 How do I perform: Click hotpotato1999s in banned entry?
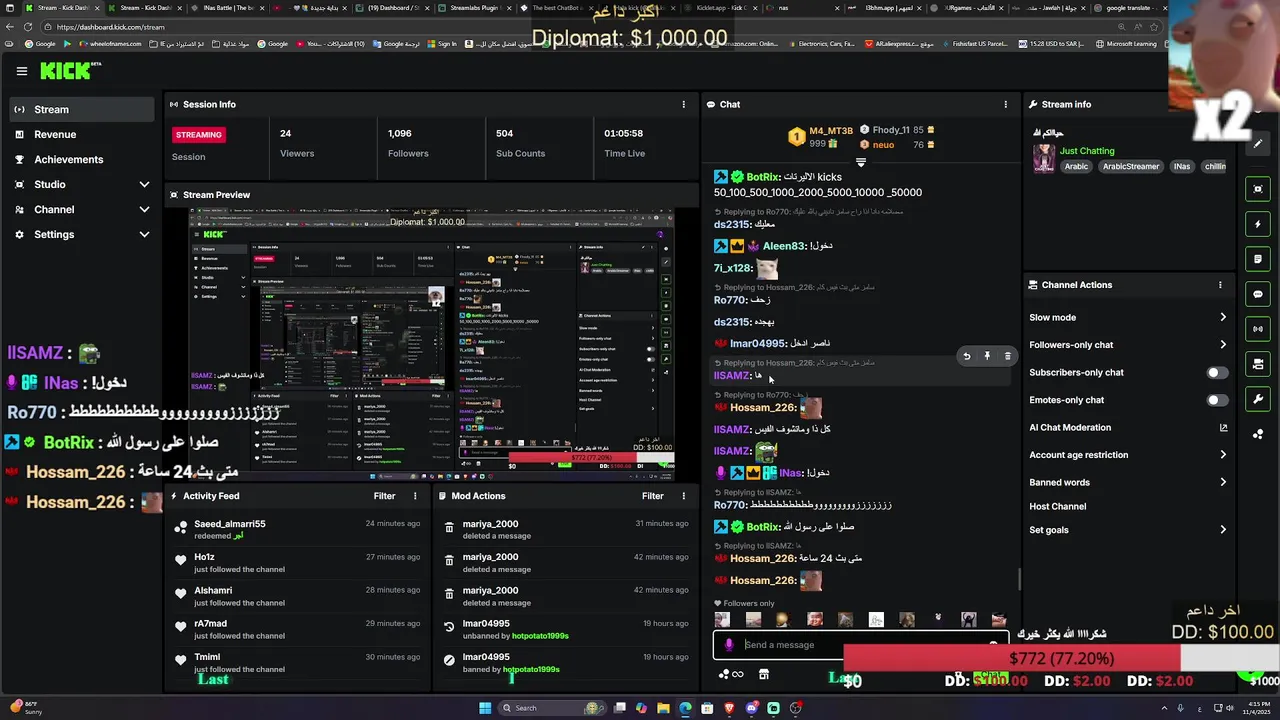pyautogui.click(x=531, y=669)
